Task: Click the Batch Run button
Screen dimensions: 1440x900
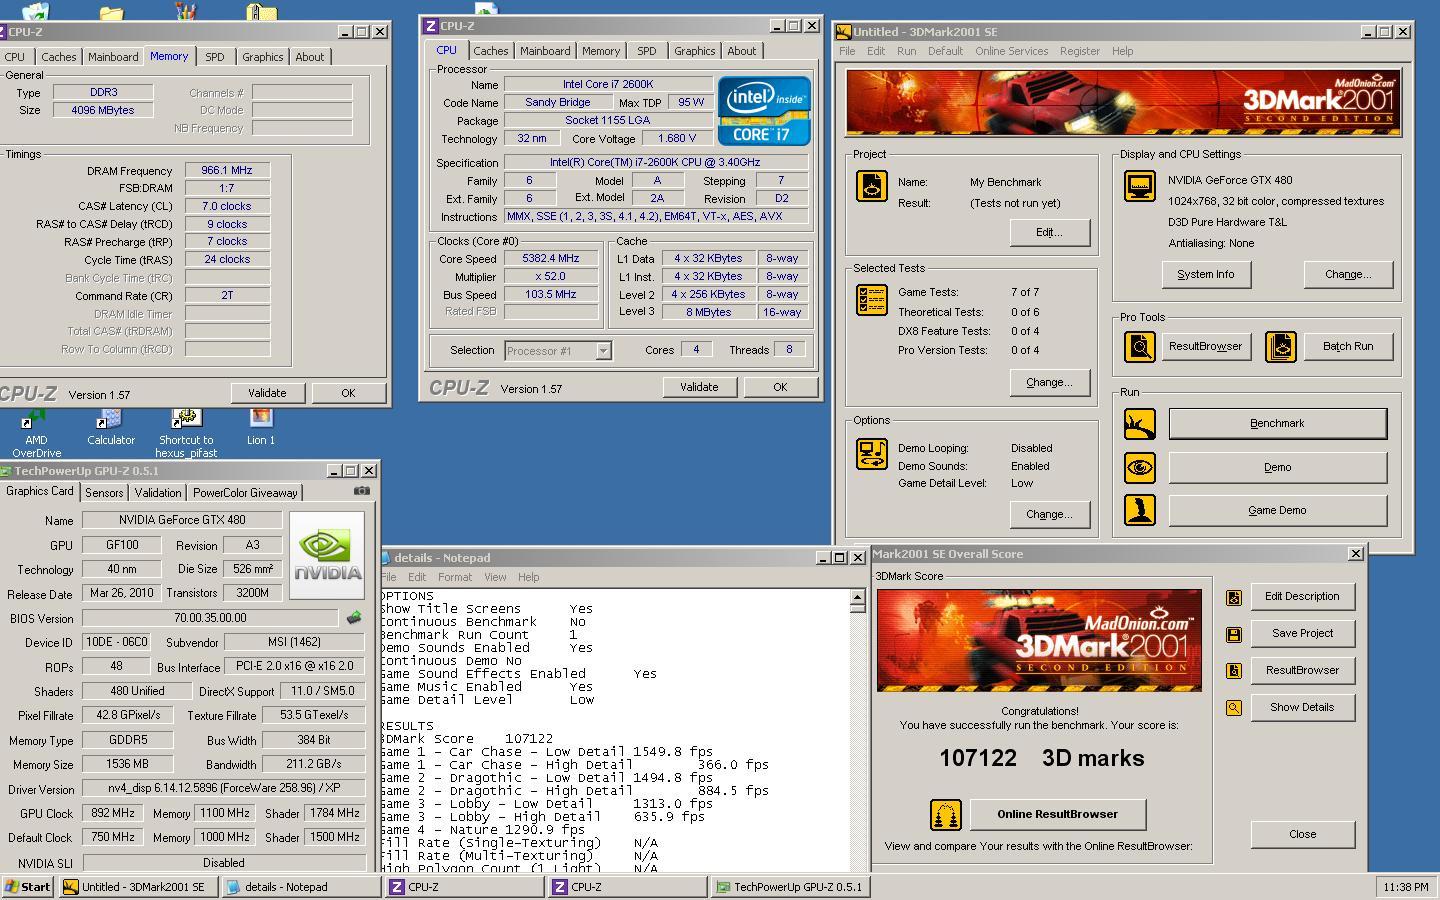Action: [x=1347, y=347]
